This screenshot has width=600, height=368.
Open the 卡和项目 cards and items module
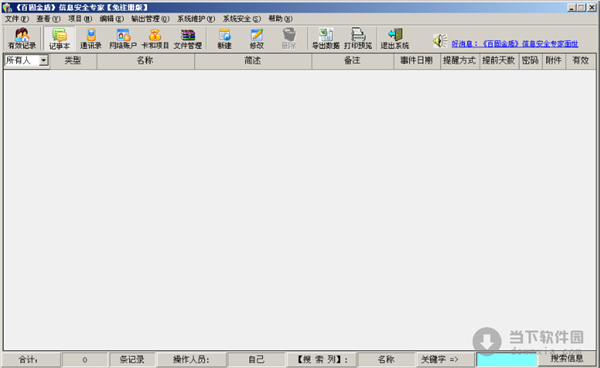pyautogui.click(x=155, y=39)
